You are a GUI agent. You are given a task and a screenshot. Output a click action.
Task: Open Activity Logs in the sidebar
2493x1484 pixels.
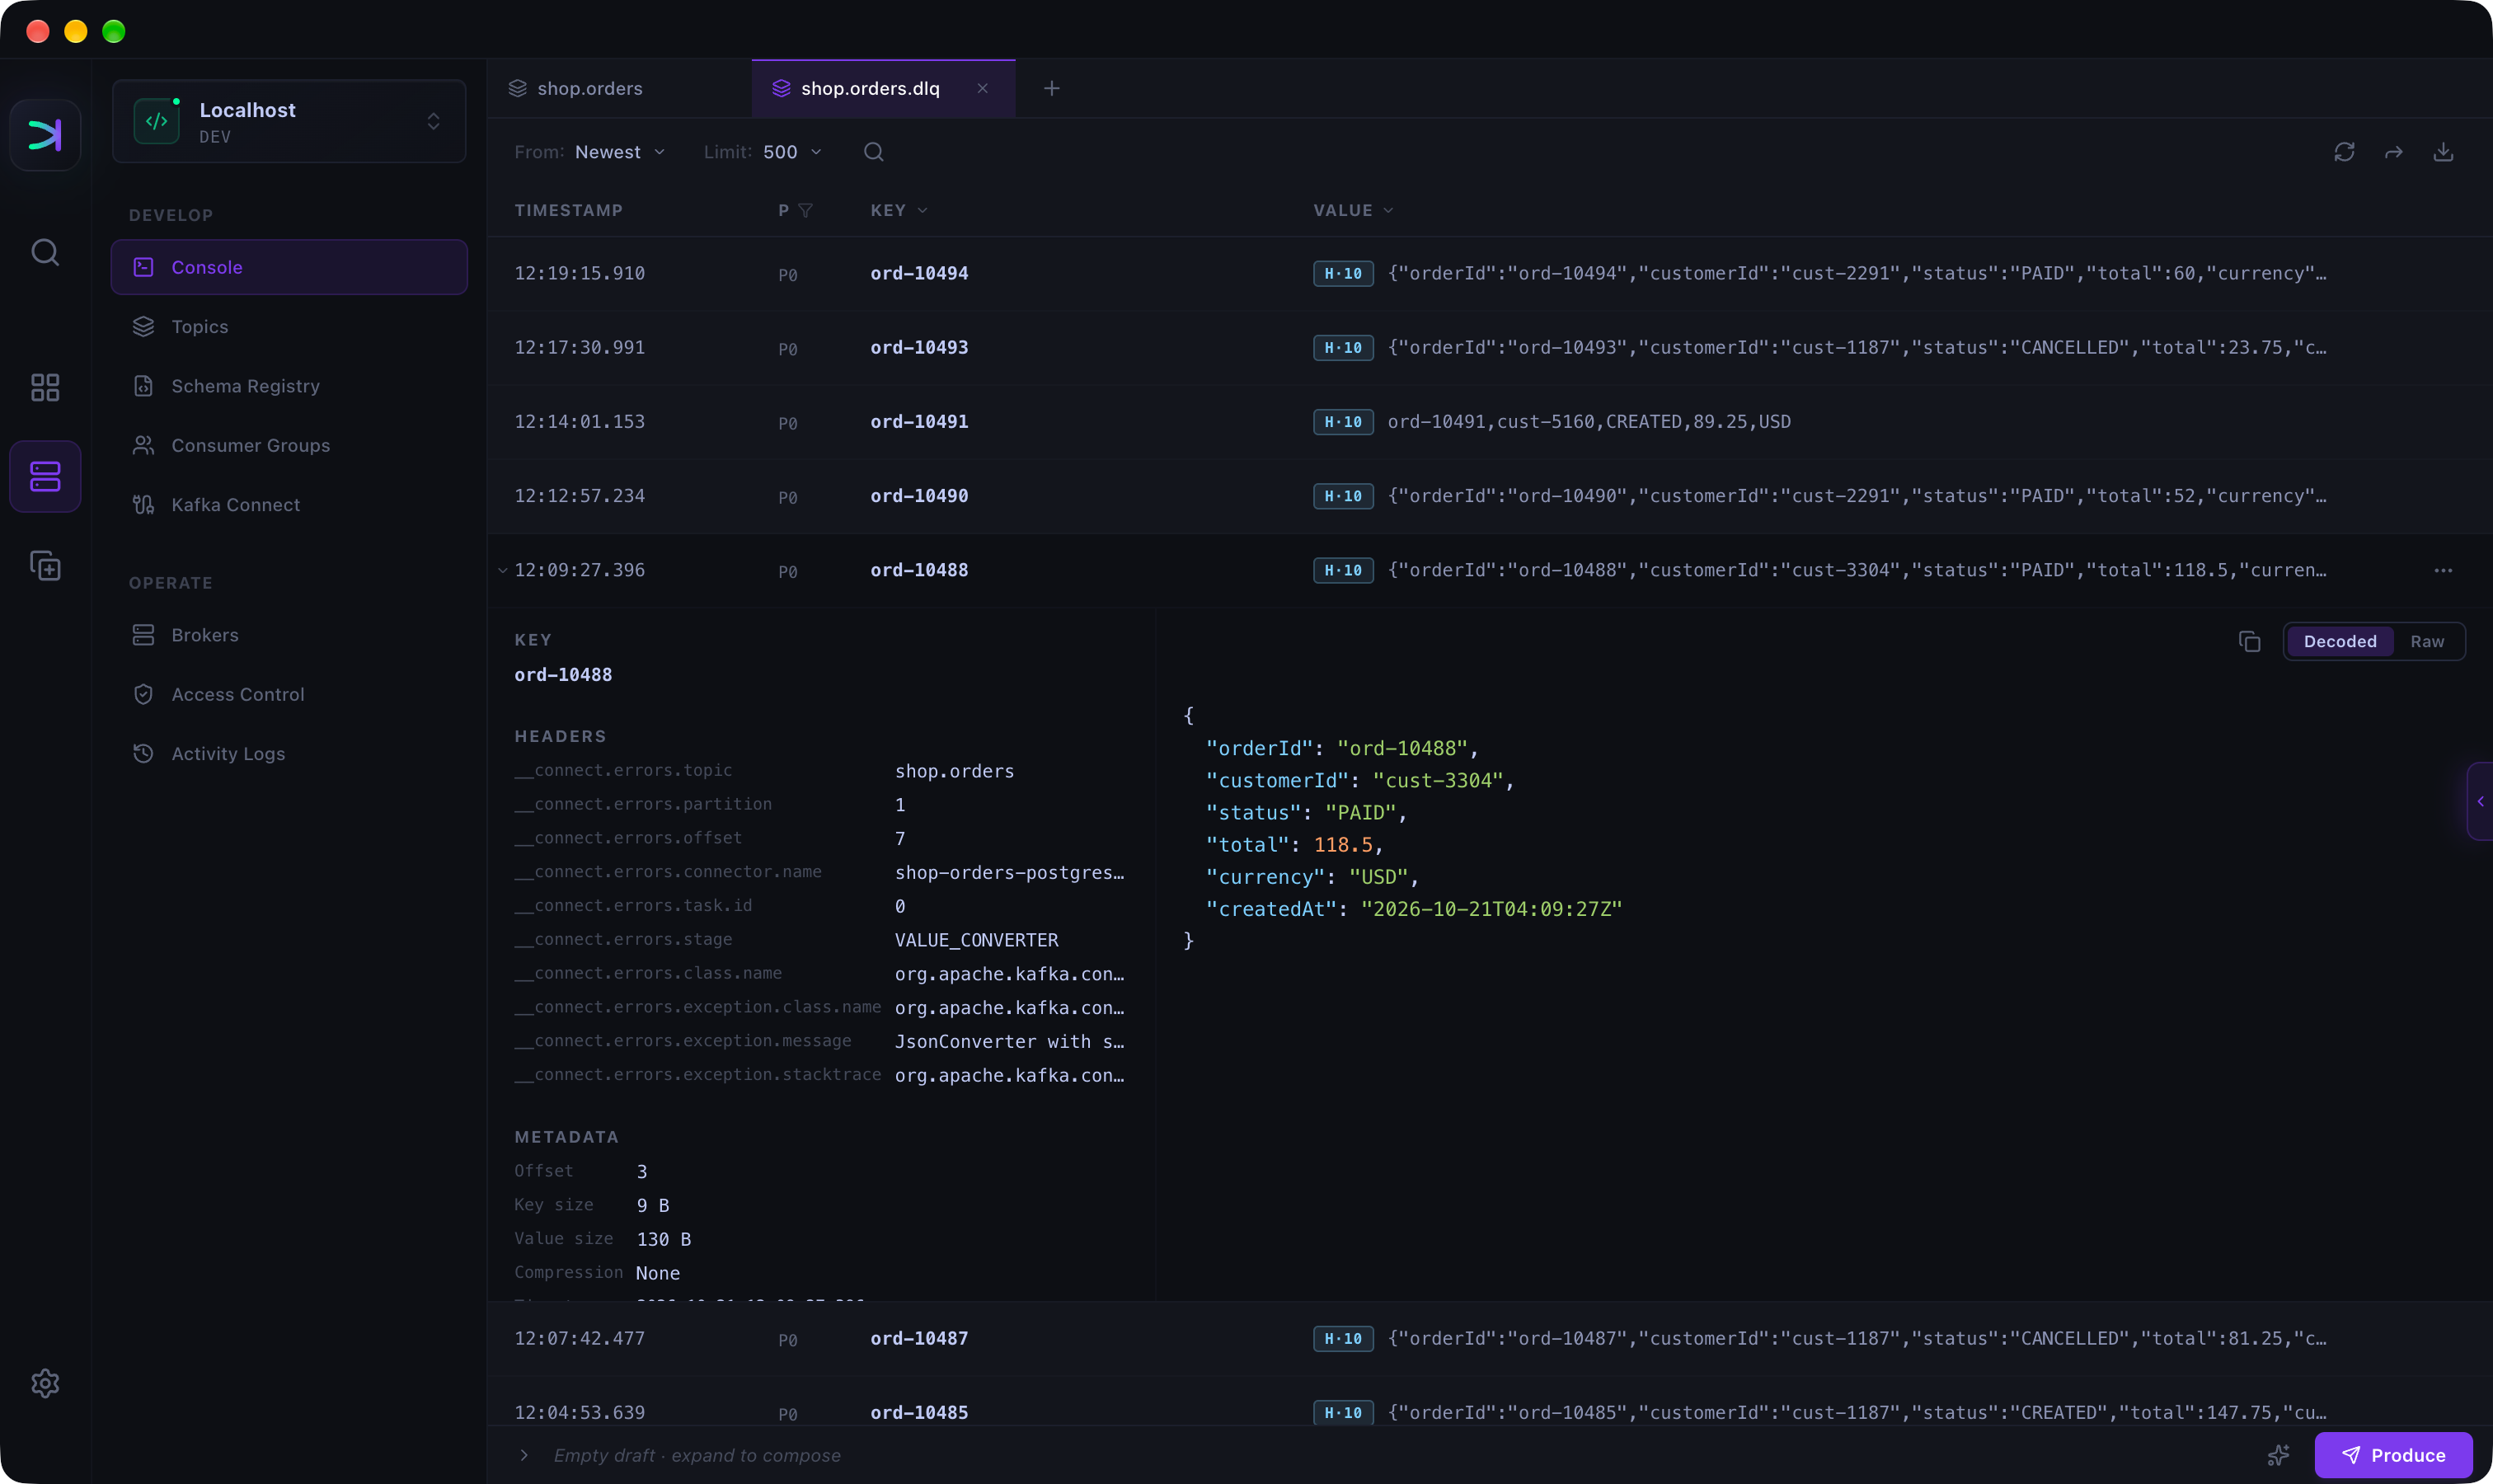click(289, 754)
